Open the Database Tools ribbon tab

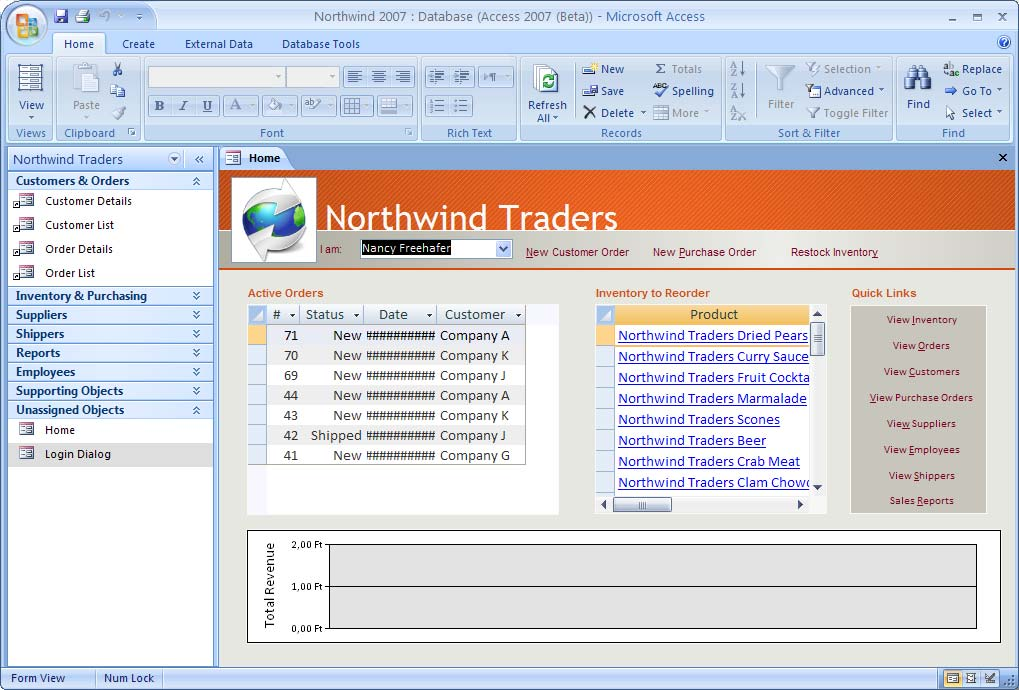(320, 44)
